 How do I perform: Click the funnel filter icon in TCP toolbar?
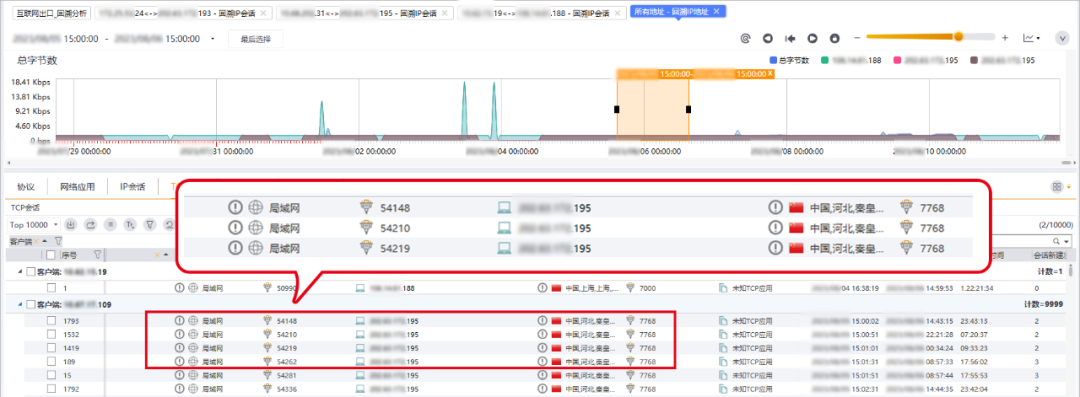pyautogui.click(x=149, y=224)
